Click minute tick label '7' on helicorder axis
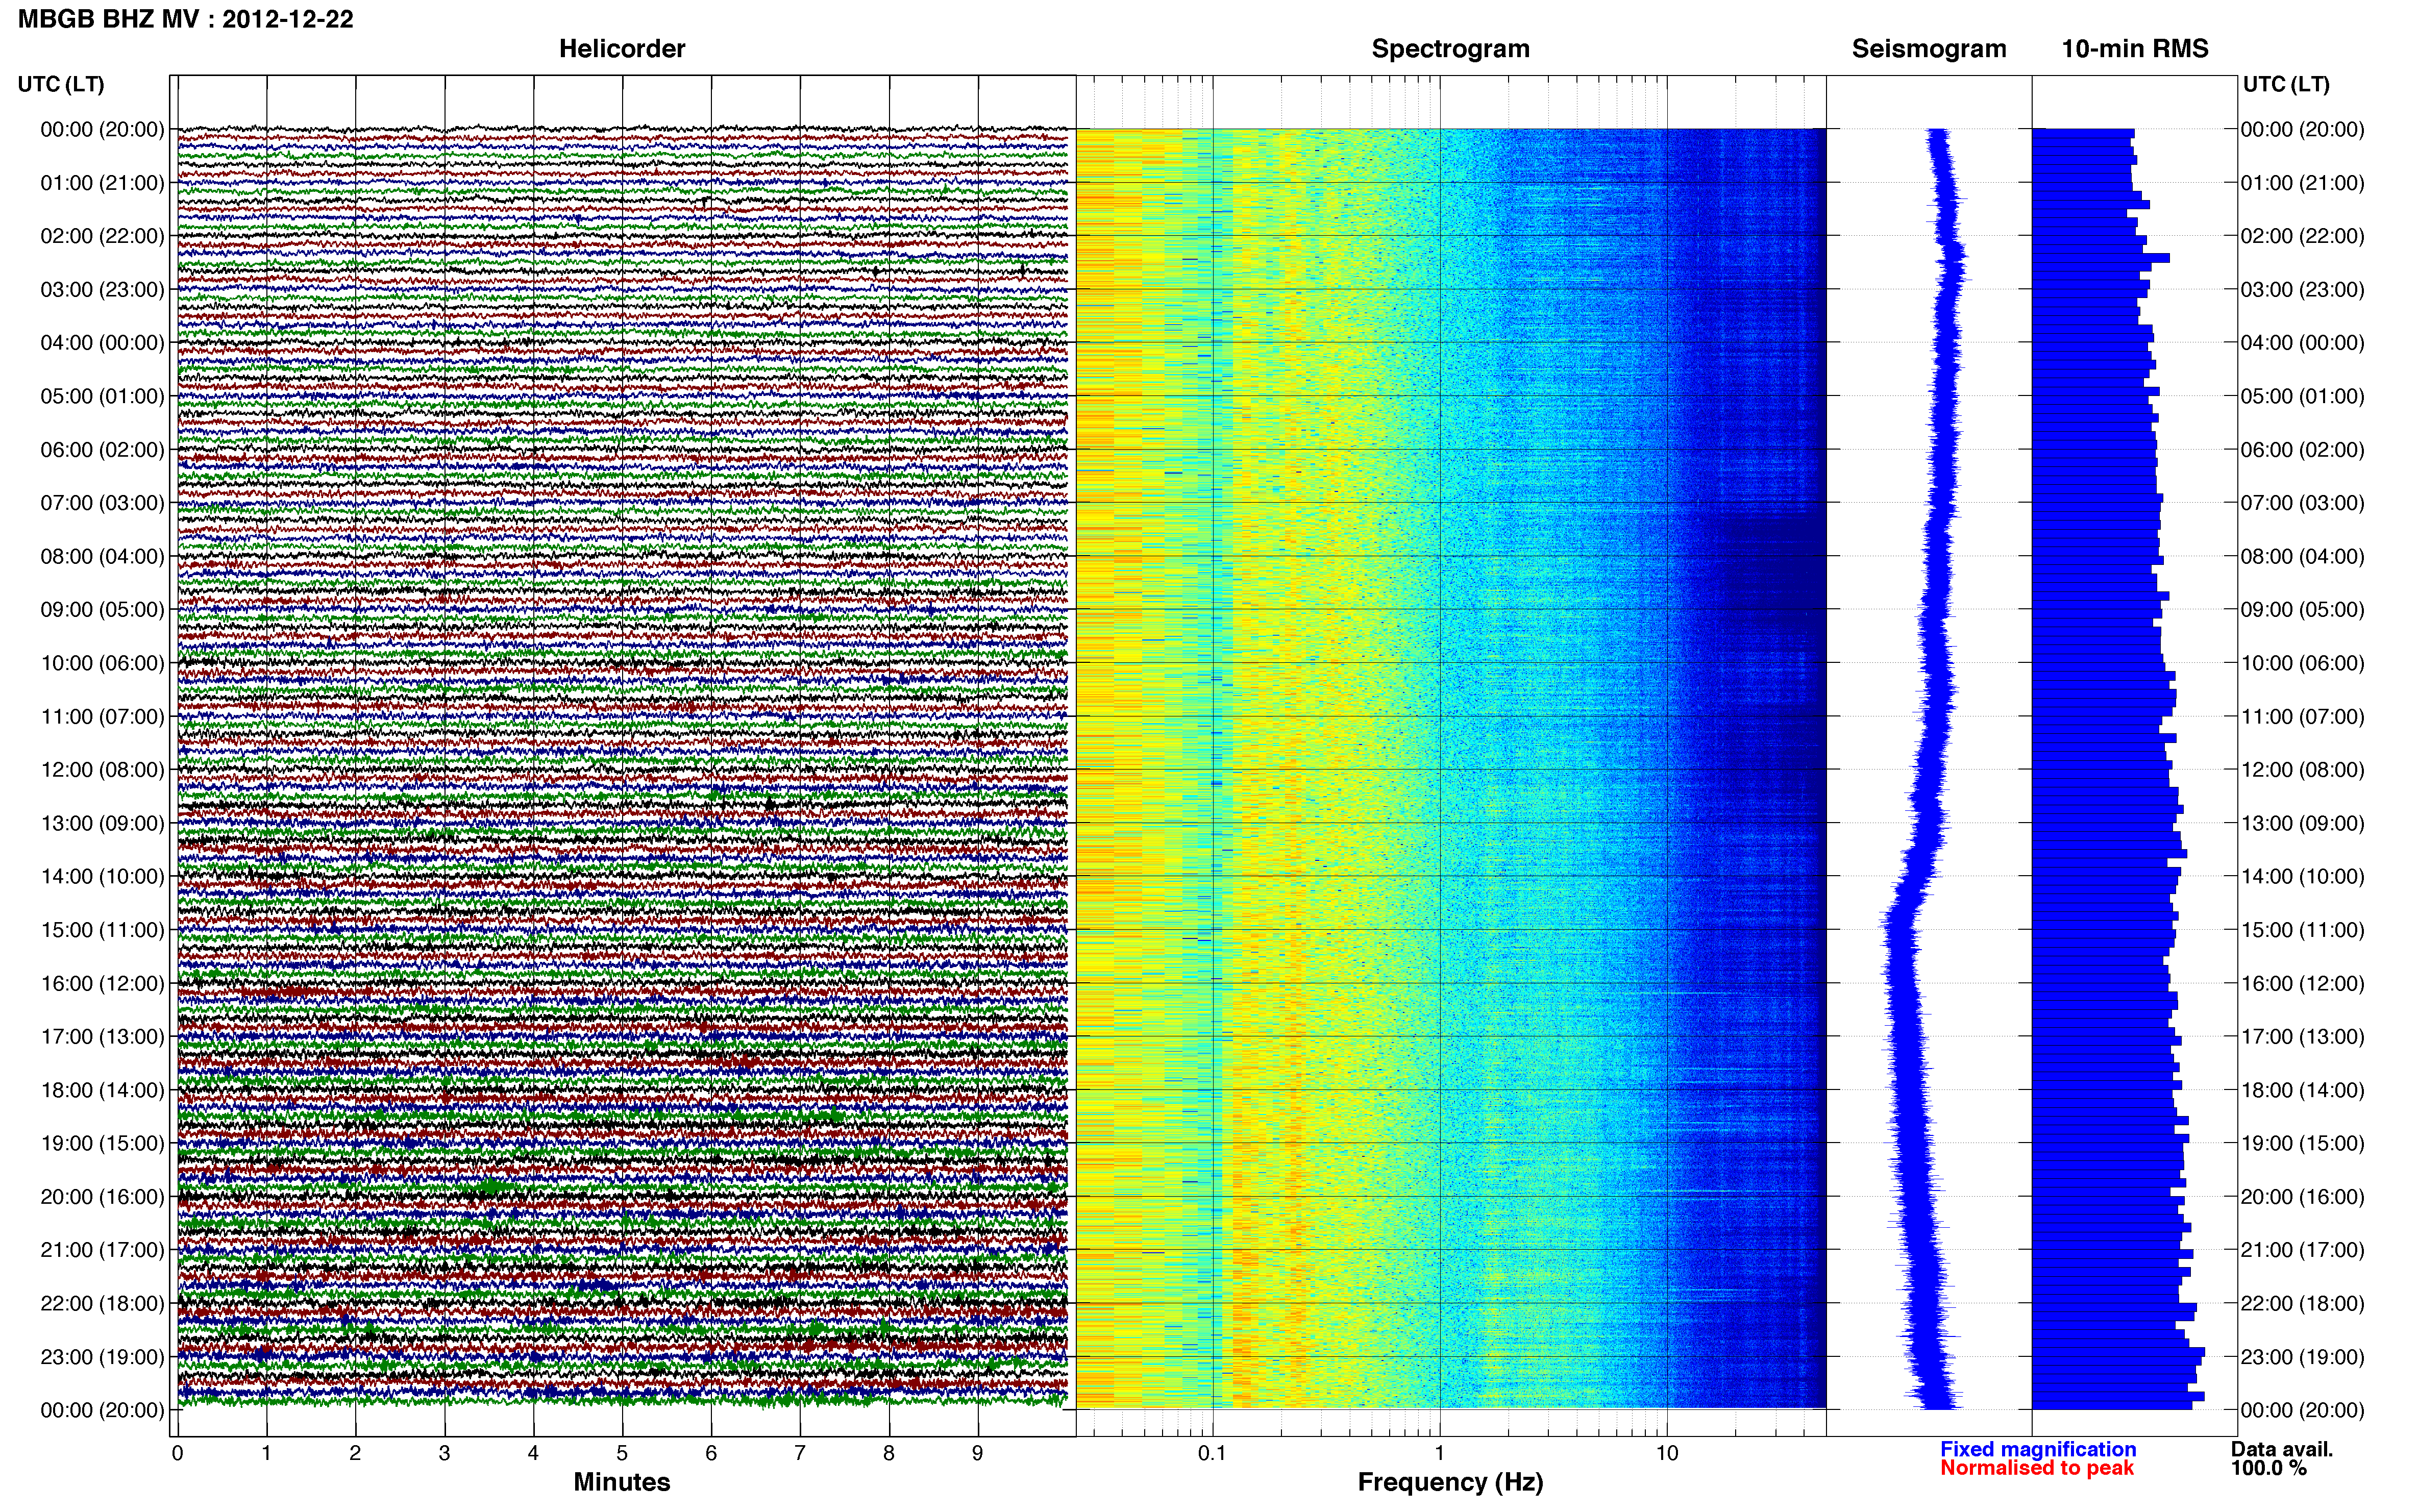 tap(800, 1454)
